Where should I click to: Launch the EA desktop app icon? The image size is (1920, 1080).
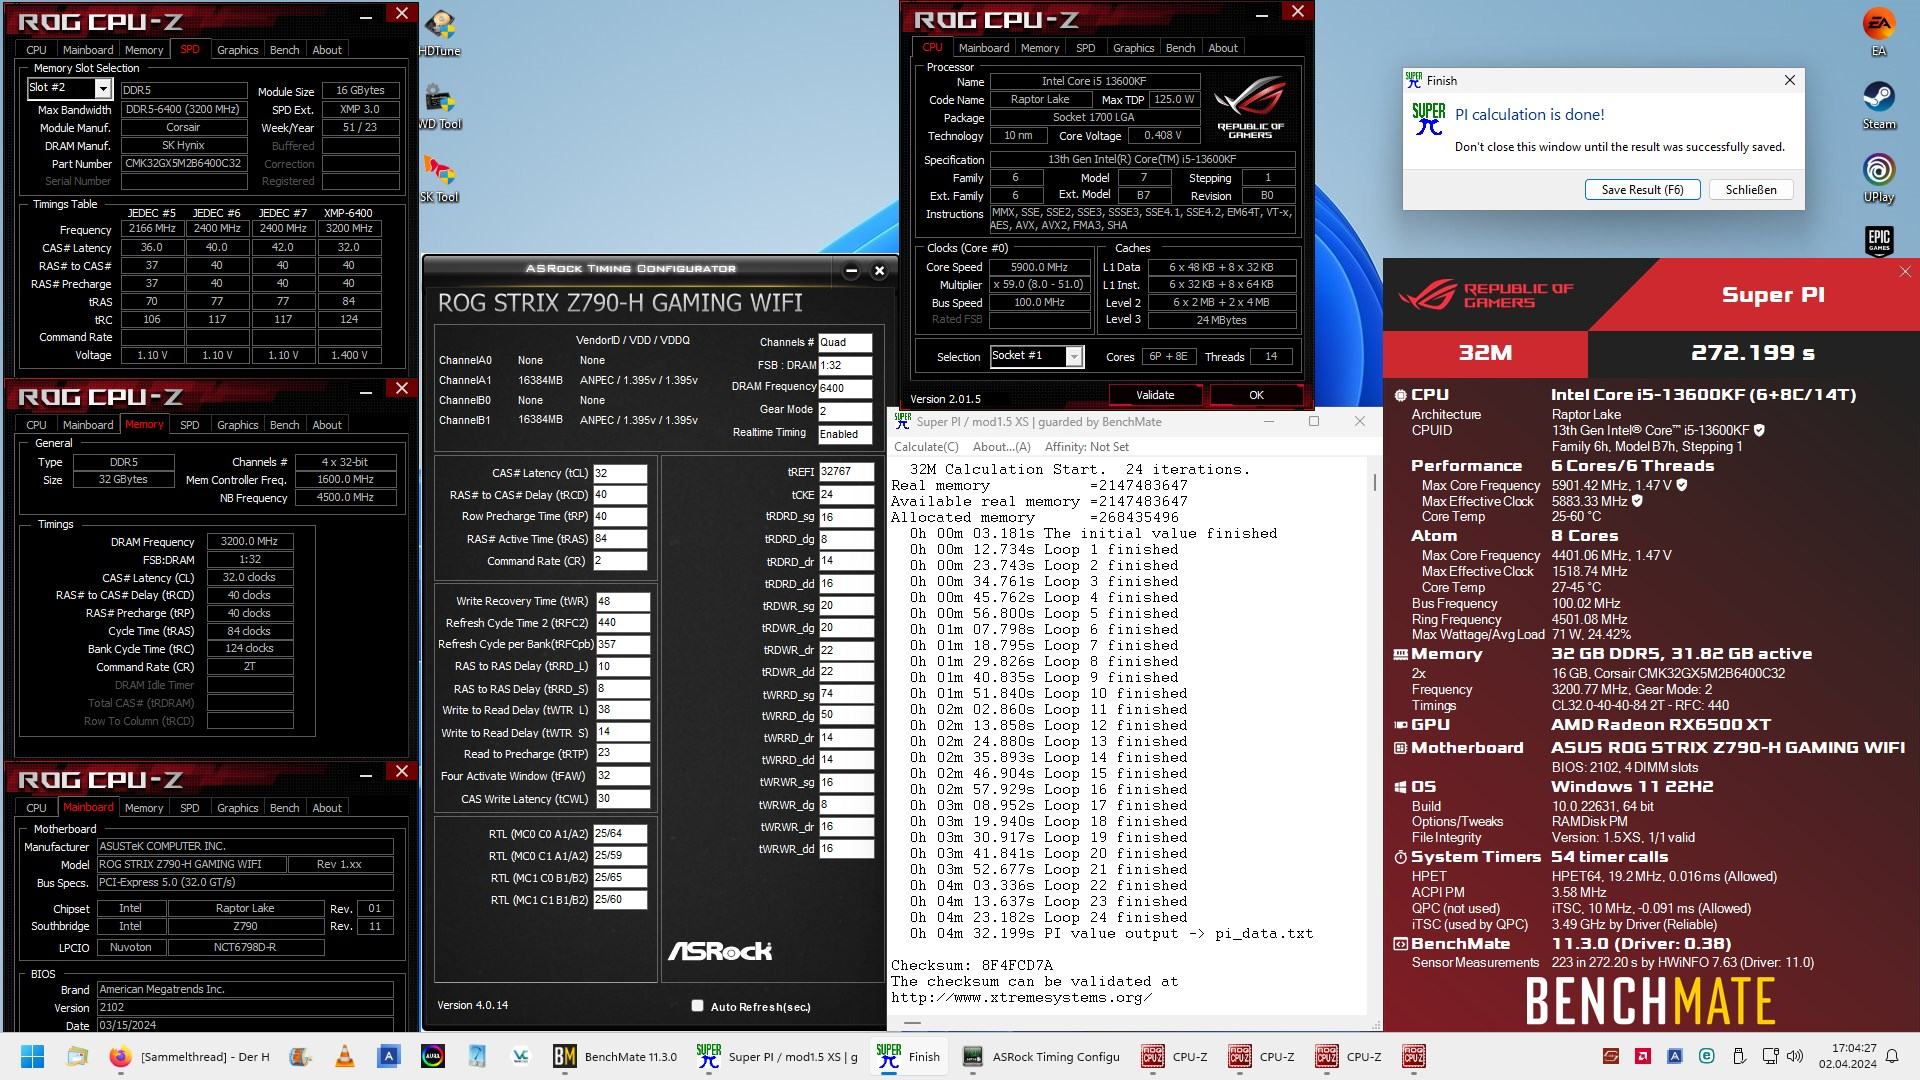pyautogui.click(x=1879, y=31)
